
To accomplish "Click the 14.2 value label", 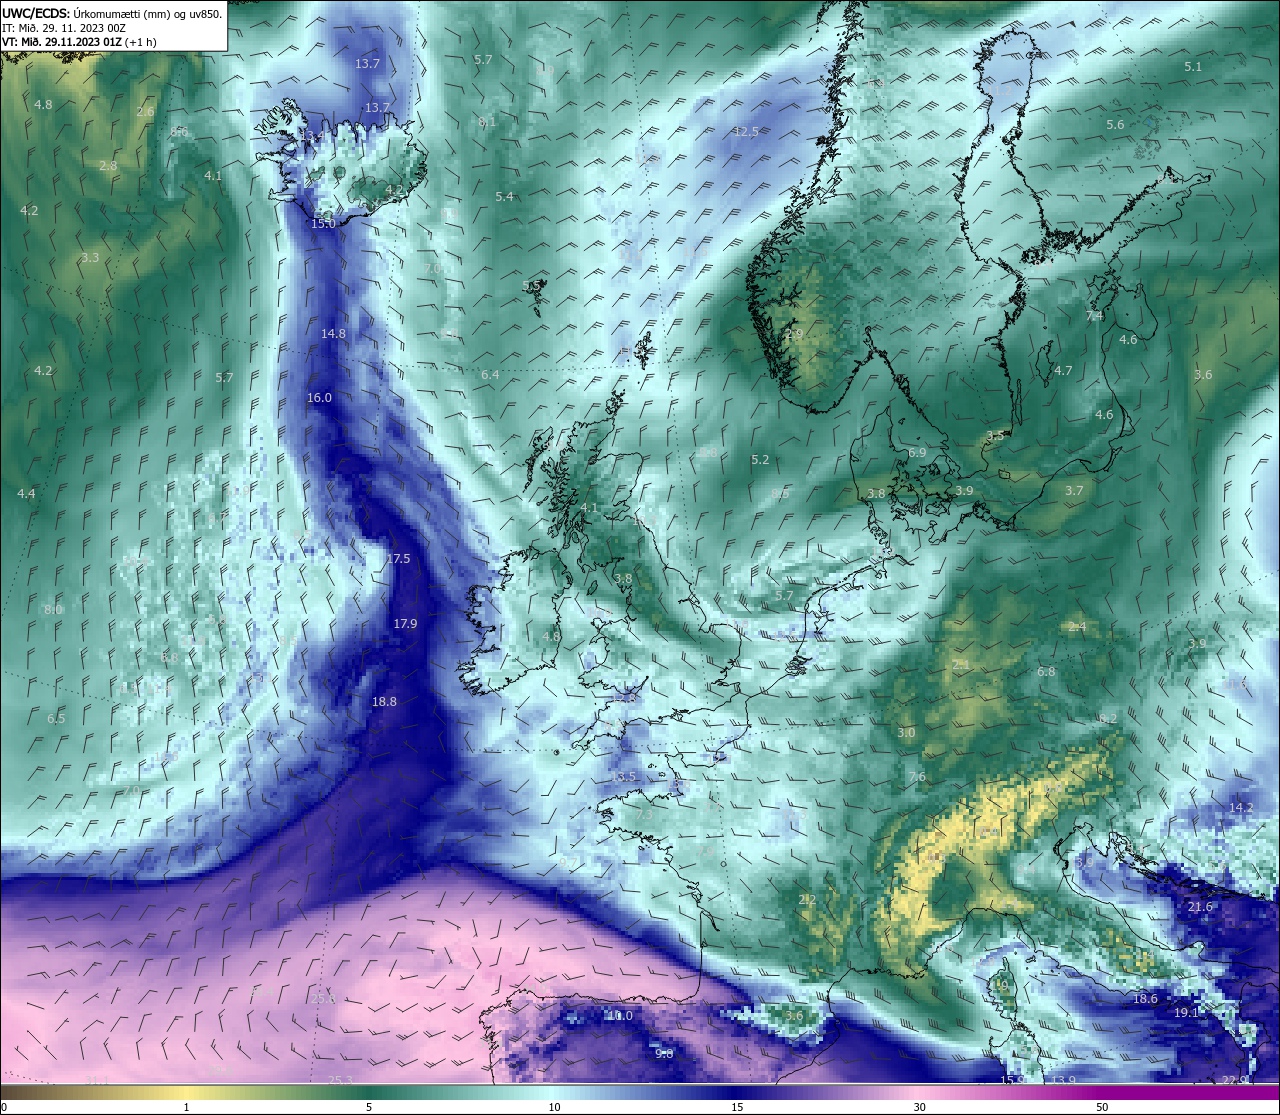I will pos(1241,808).
